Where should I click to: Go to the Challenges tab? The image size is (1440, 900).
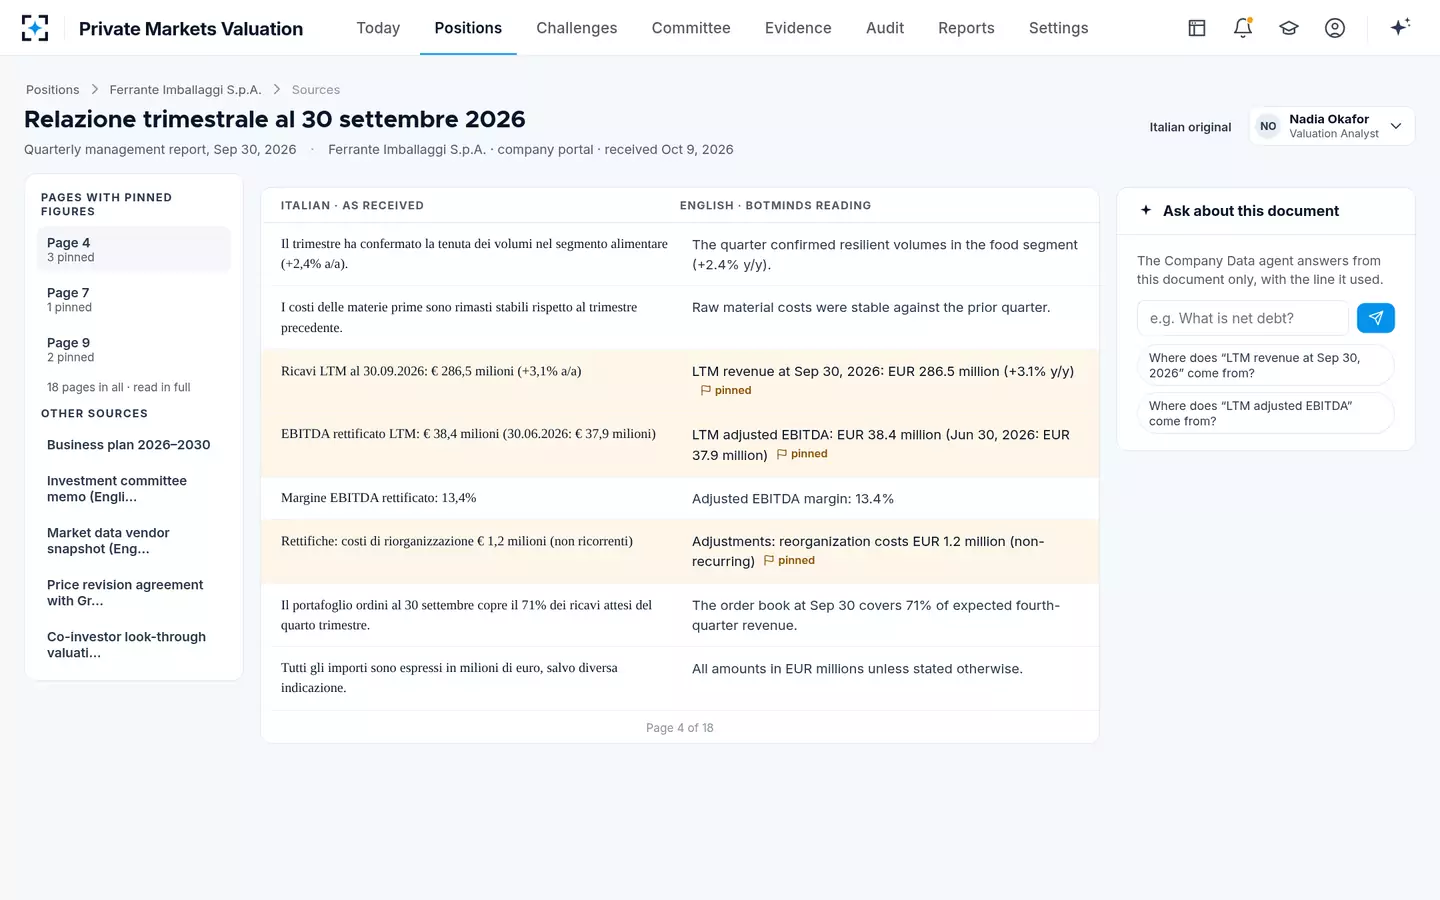point(577,28)
